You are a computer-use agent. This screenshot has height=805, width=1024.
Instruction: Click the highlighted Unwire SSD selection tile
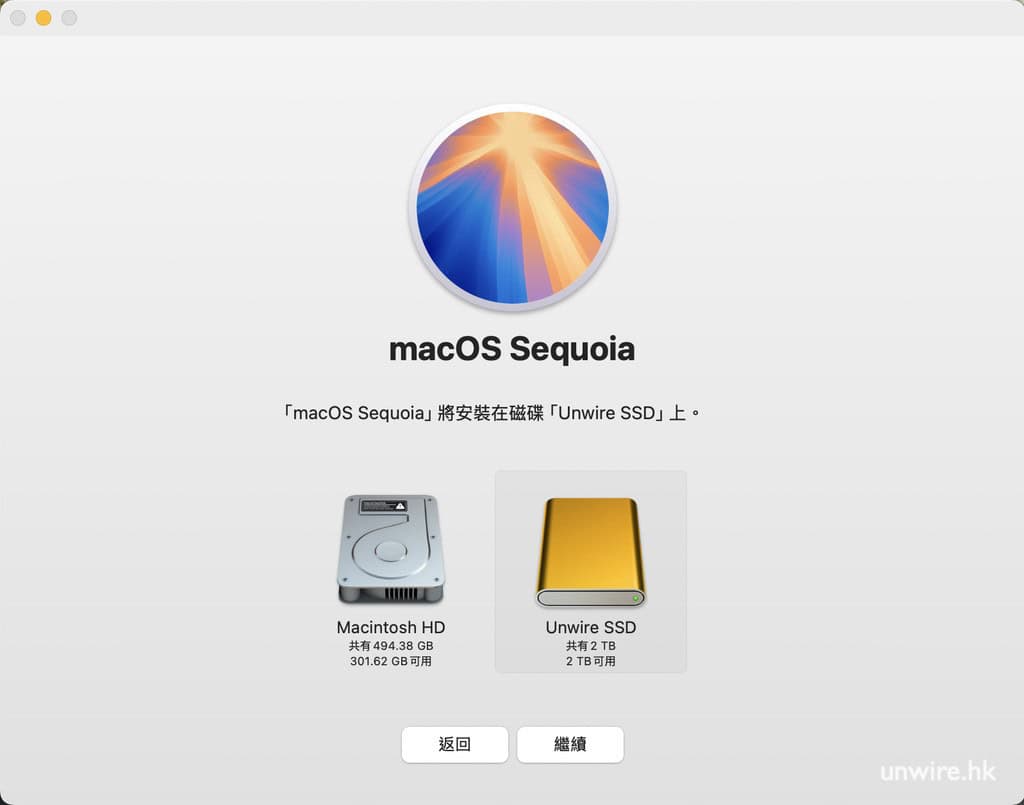pyautogui.click(x=590, y=571)
